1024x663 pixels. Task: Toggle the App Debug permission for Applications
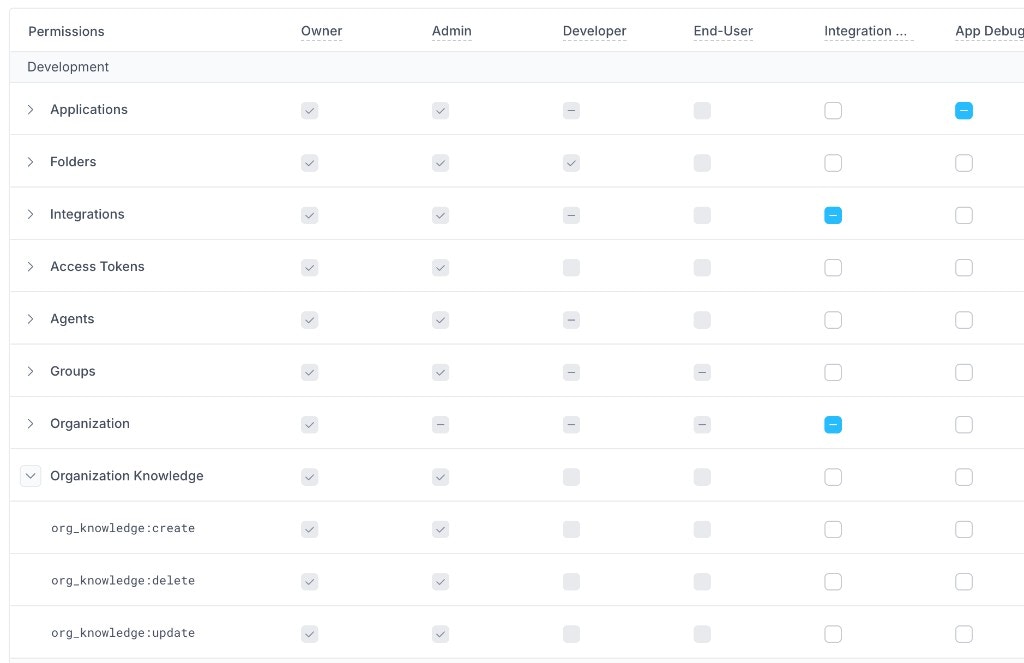(x=964, y=110)
